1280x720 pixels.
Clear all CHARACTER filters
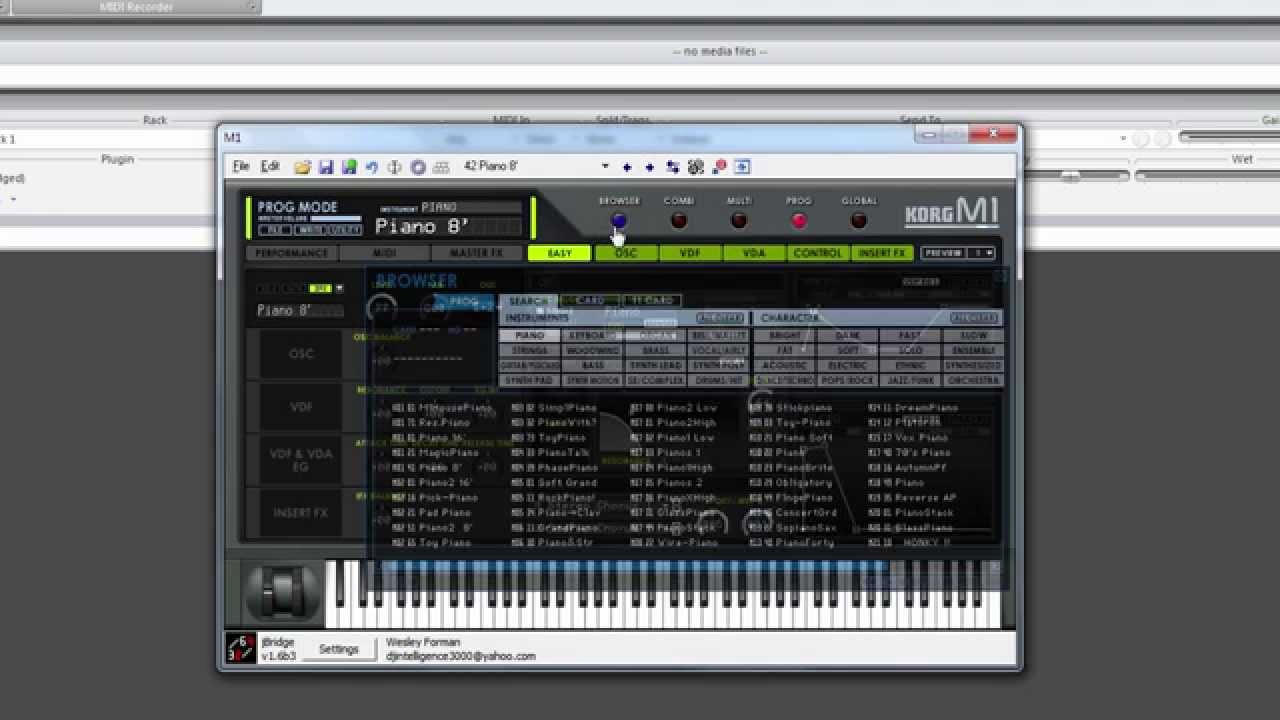tap(975, 318)
